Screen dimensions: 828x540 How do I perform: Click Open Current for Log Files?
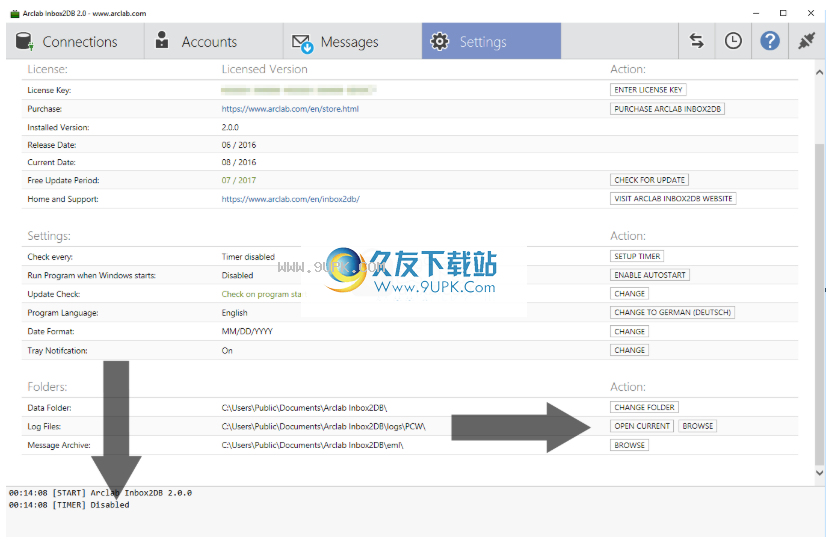642,426
